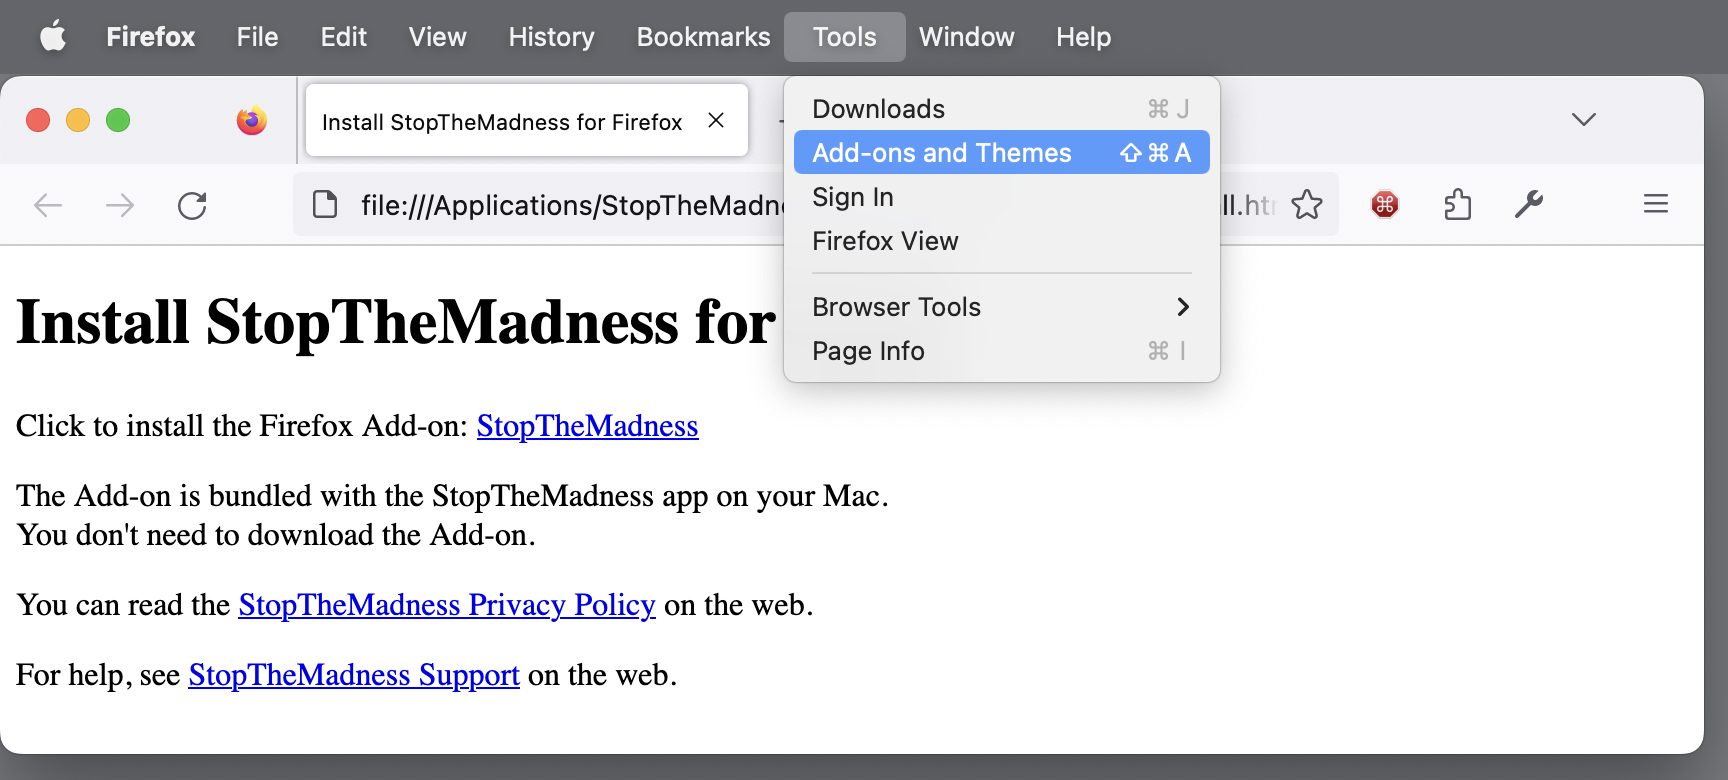Open the History menu
This screenshot has width=1728, height=780.
551,37
